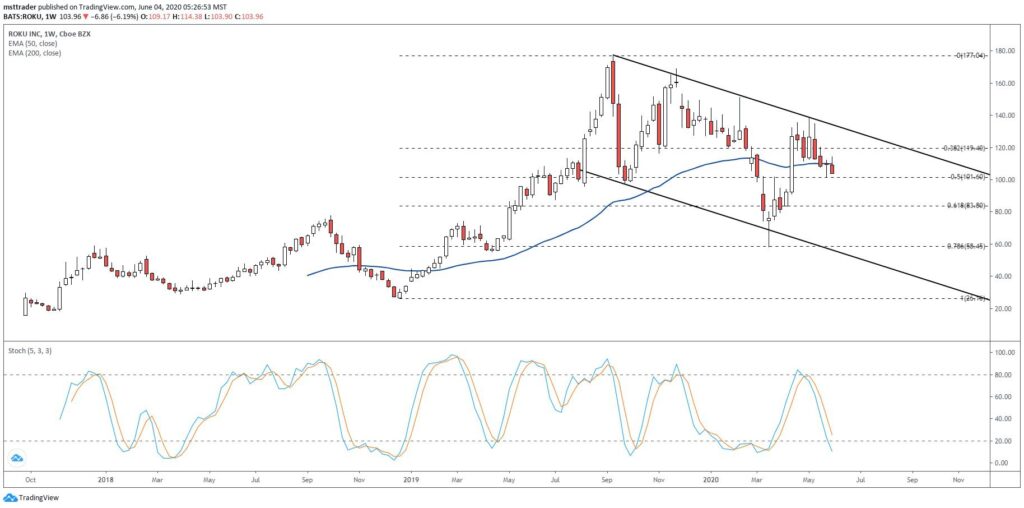
Task: Click the cloud icon in the Stoch pane
Action: tap(18, 458)
